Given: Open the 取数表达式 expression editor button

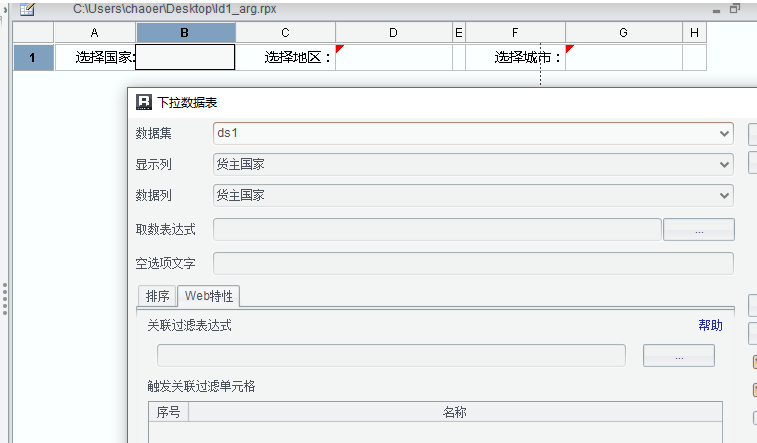Looking at the screenshot, I should pos(699,229).
